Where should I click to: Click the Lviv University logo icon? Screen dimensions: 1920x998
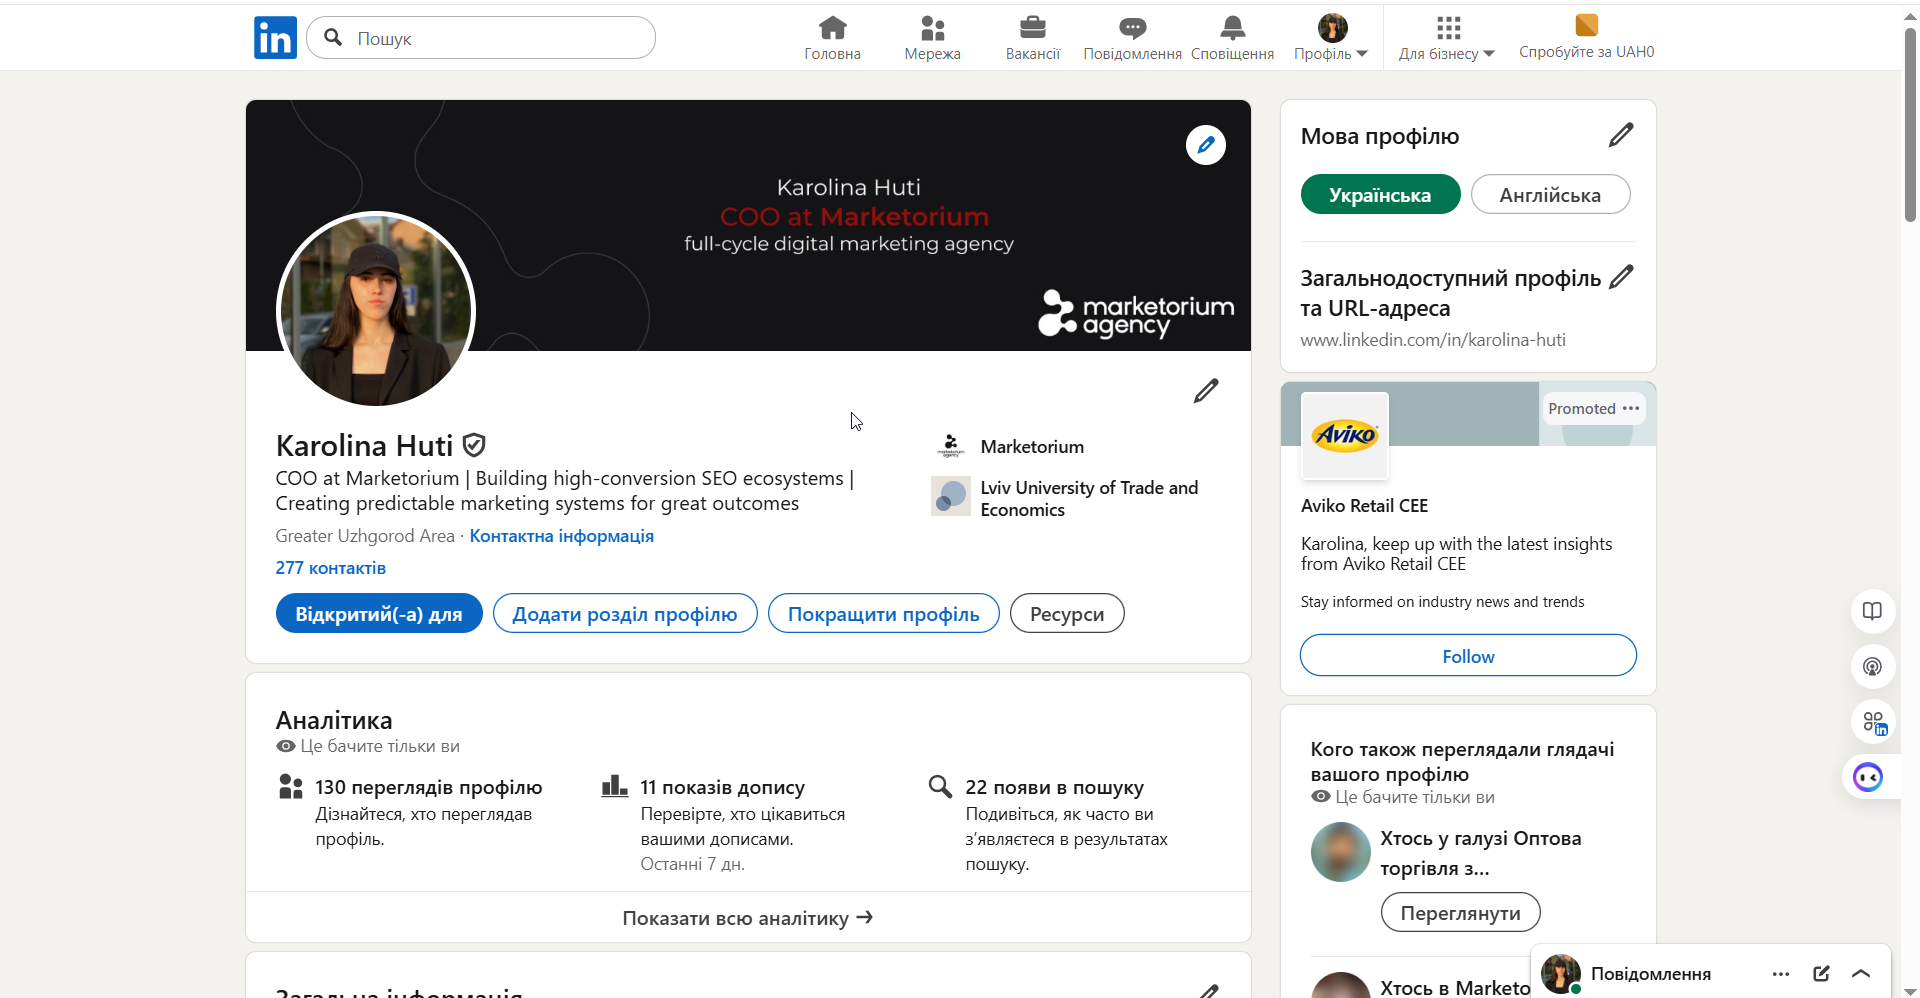[951, 496]
